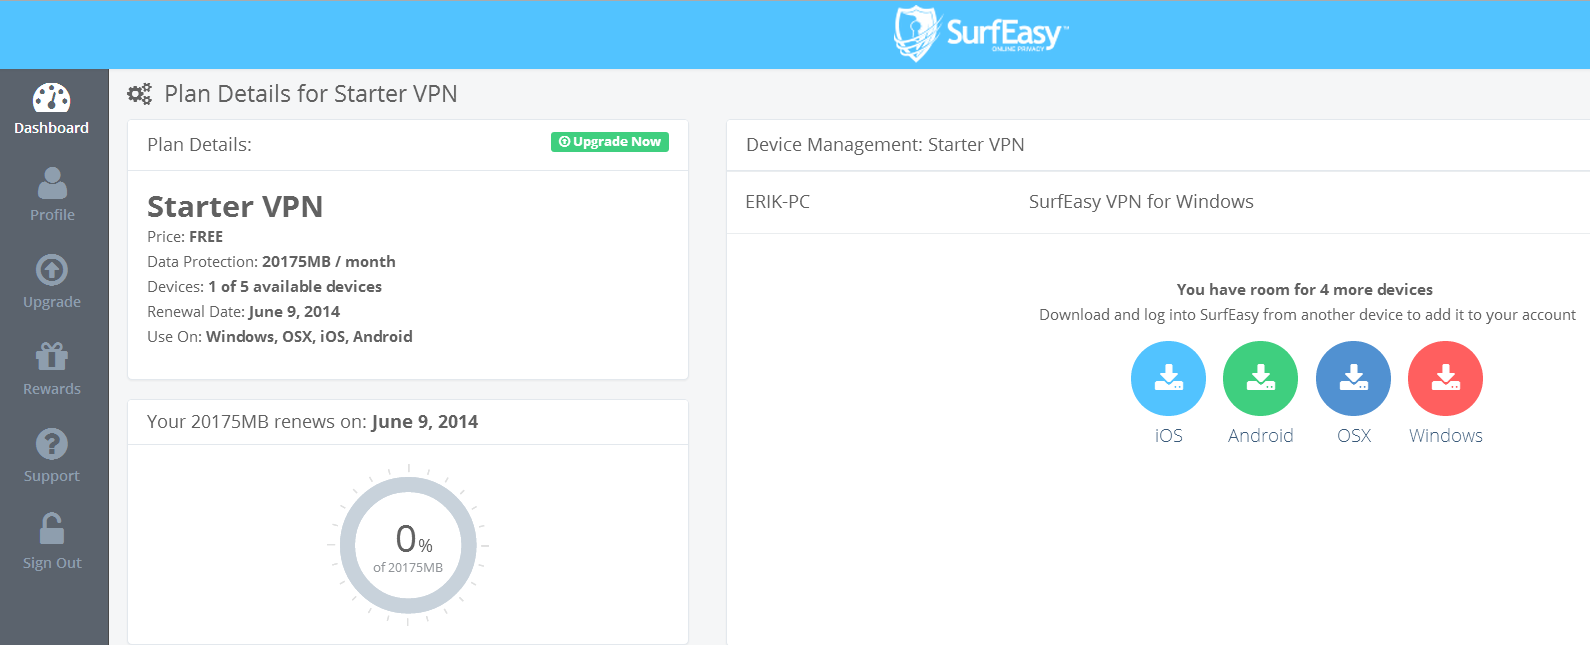Click 'SurfEasy VPN for Windows' device entry
This screenshot has height=645, width=1590.
(x=1141, y=202)
